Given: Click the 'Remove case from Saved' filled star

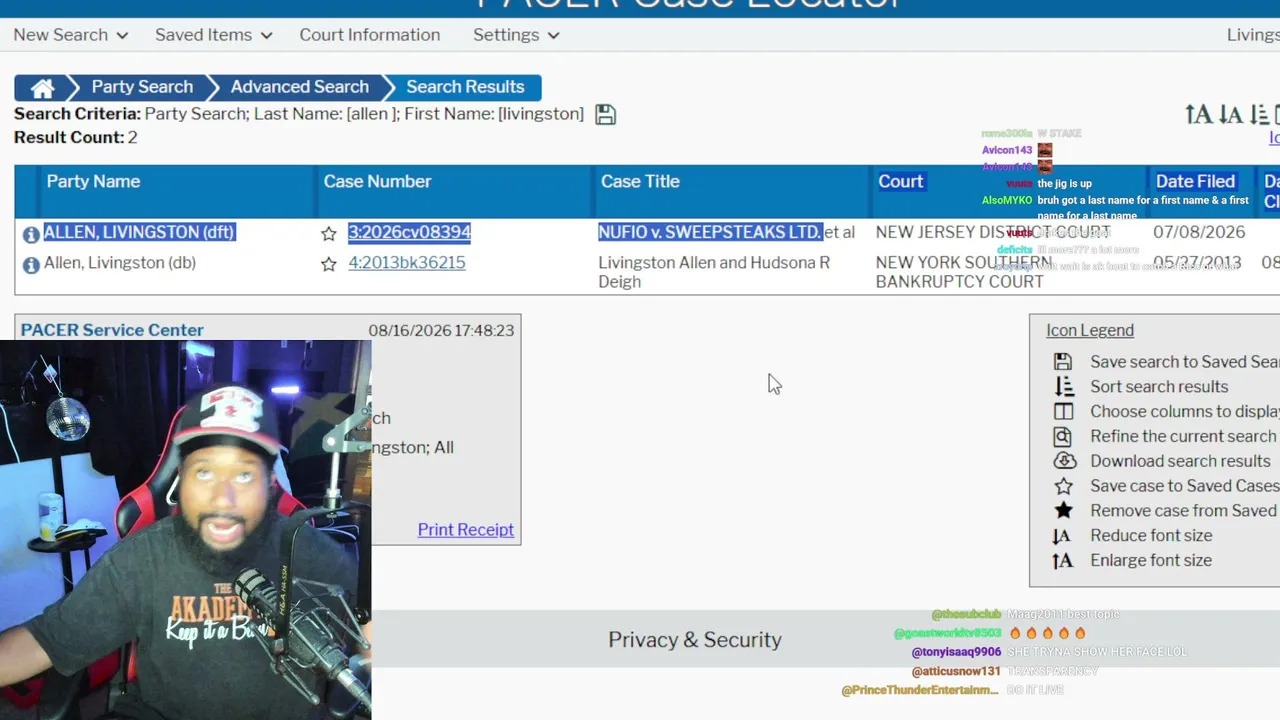Looking at the screenshot, I should point(1063,511).
